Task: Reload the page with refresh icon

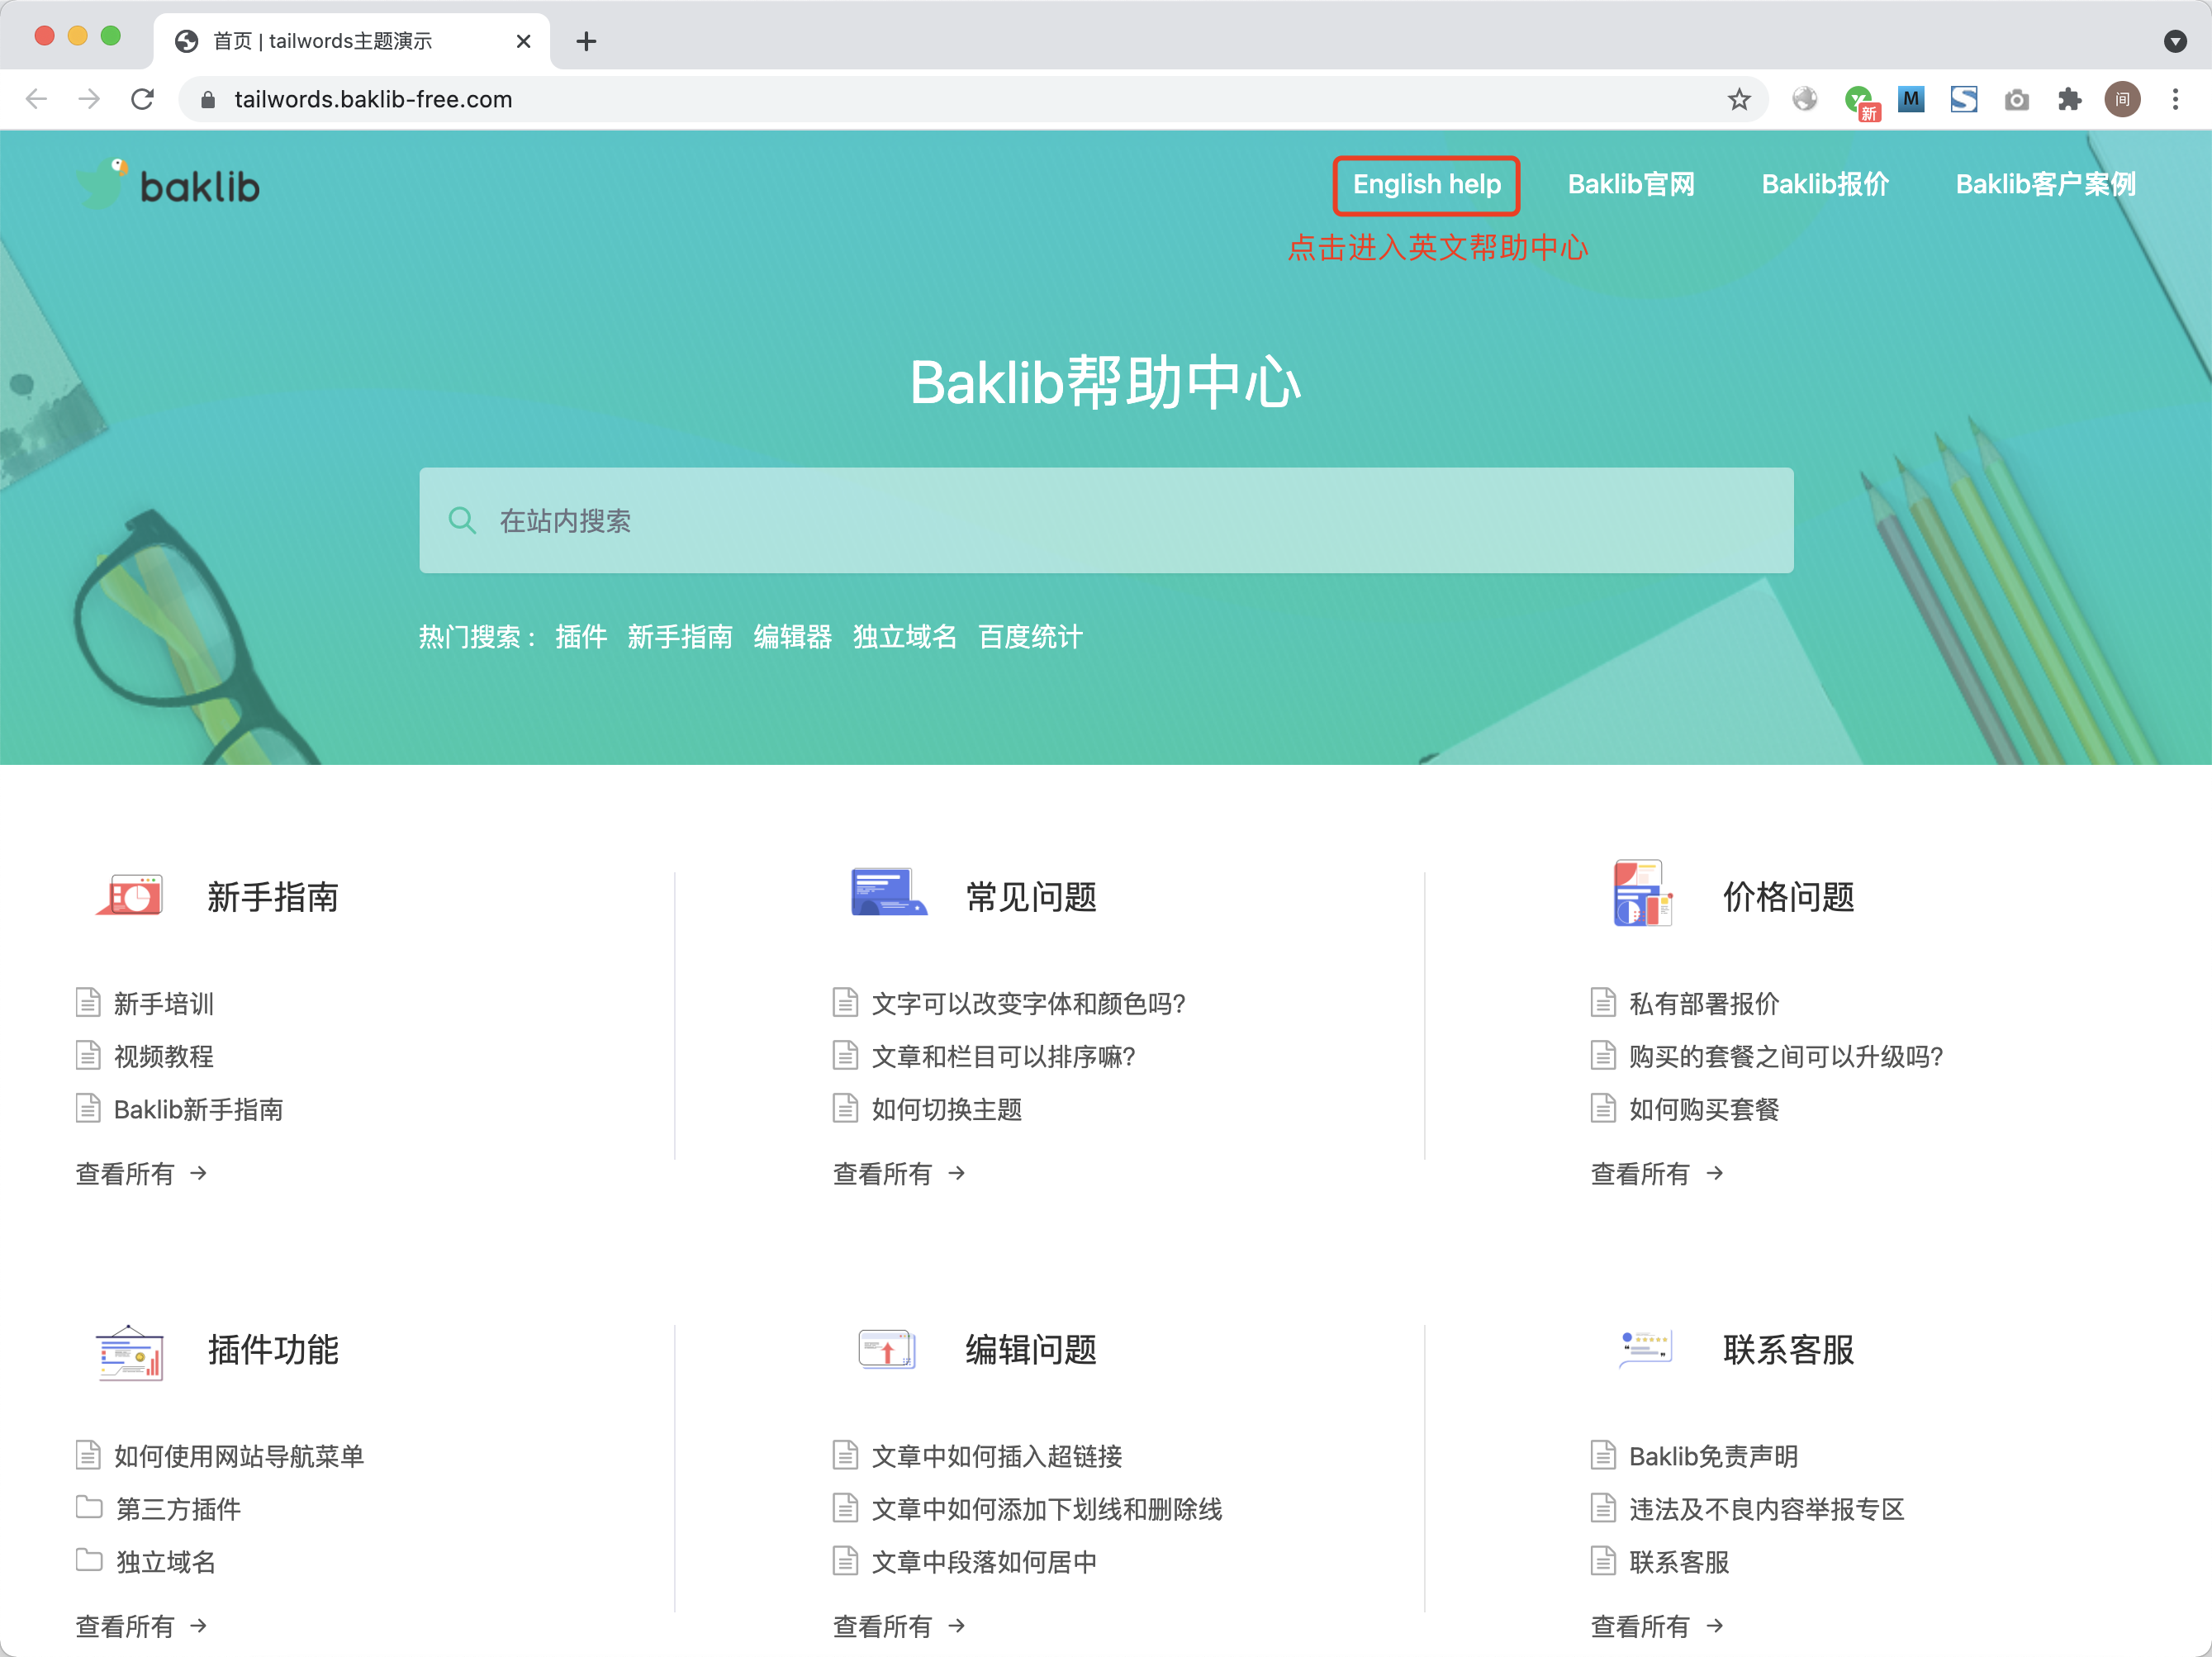Action: (x=142, y=99)
